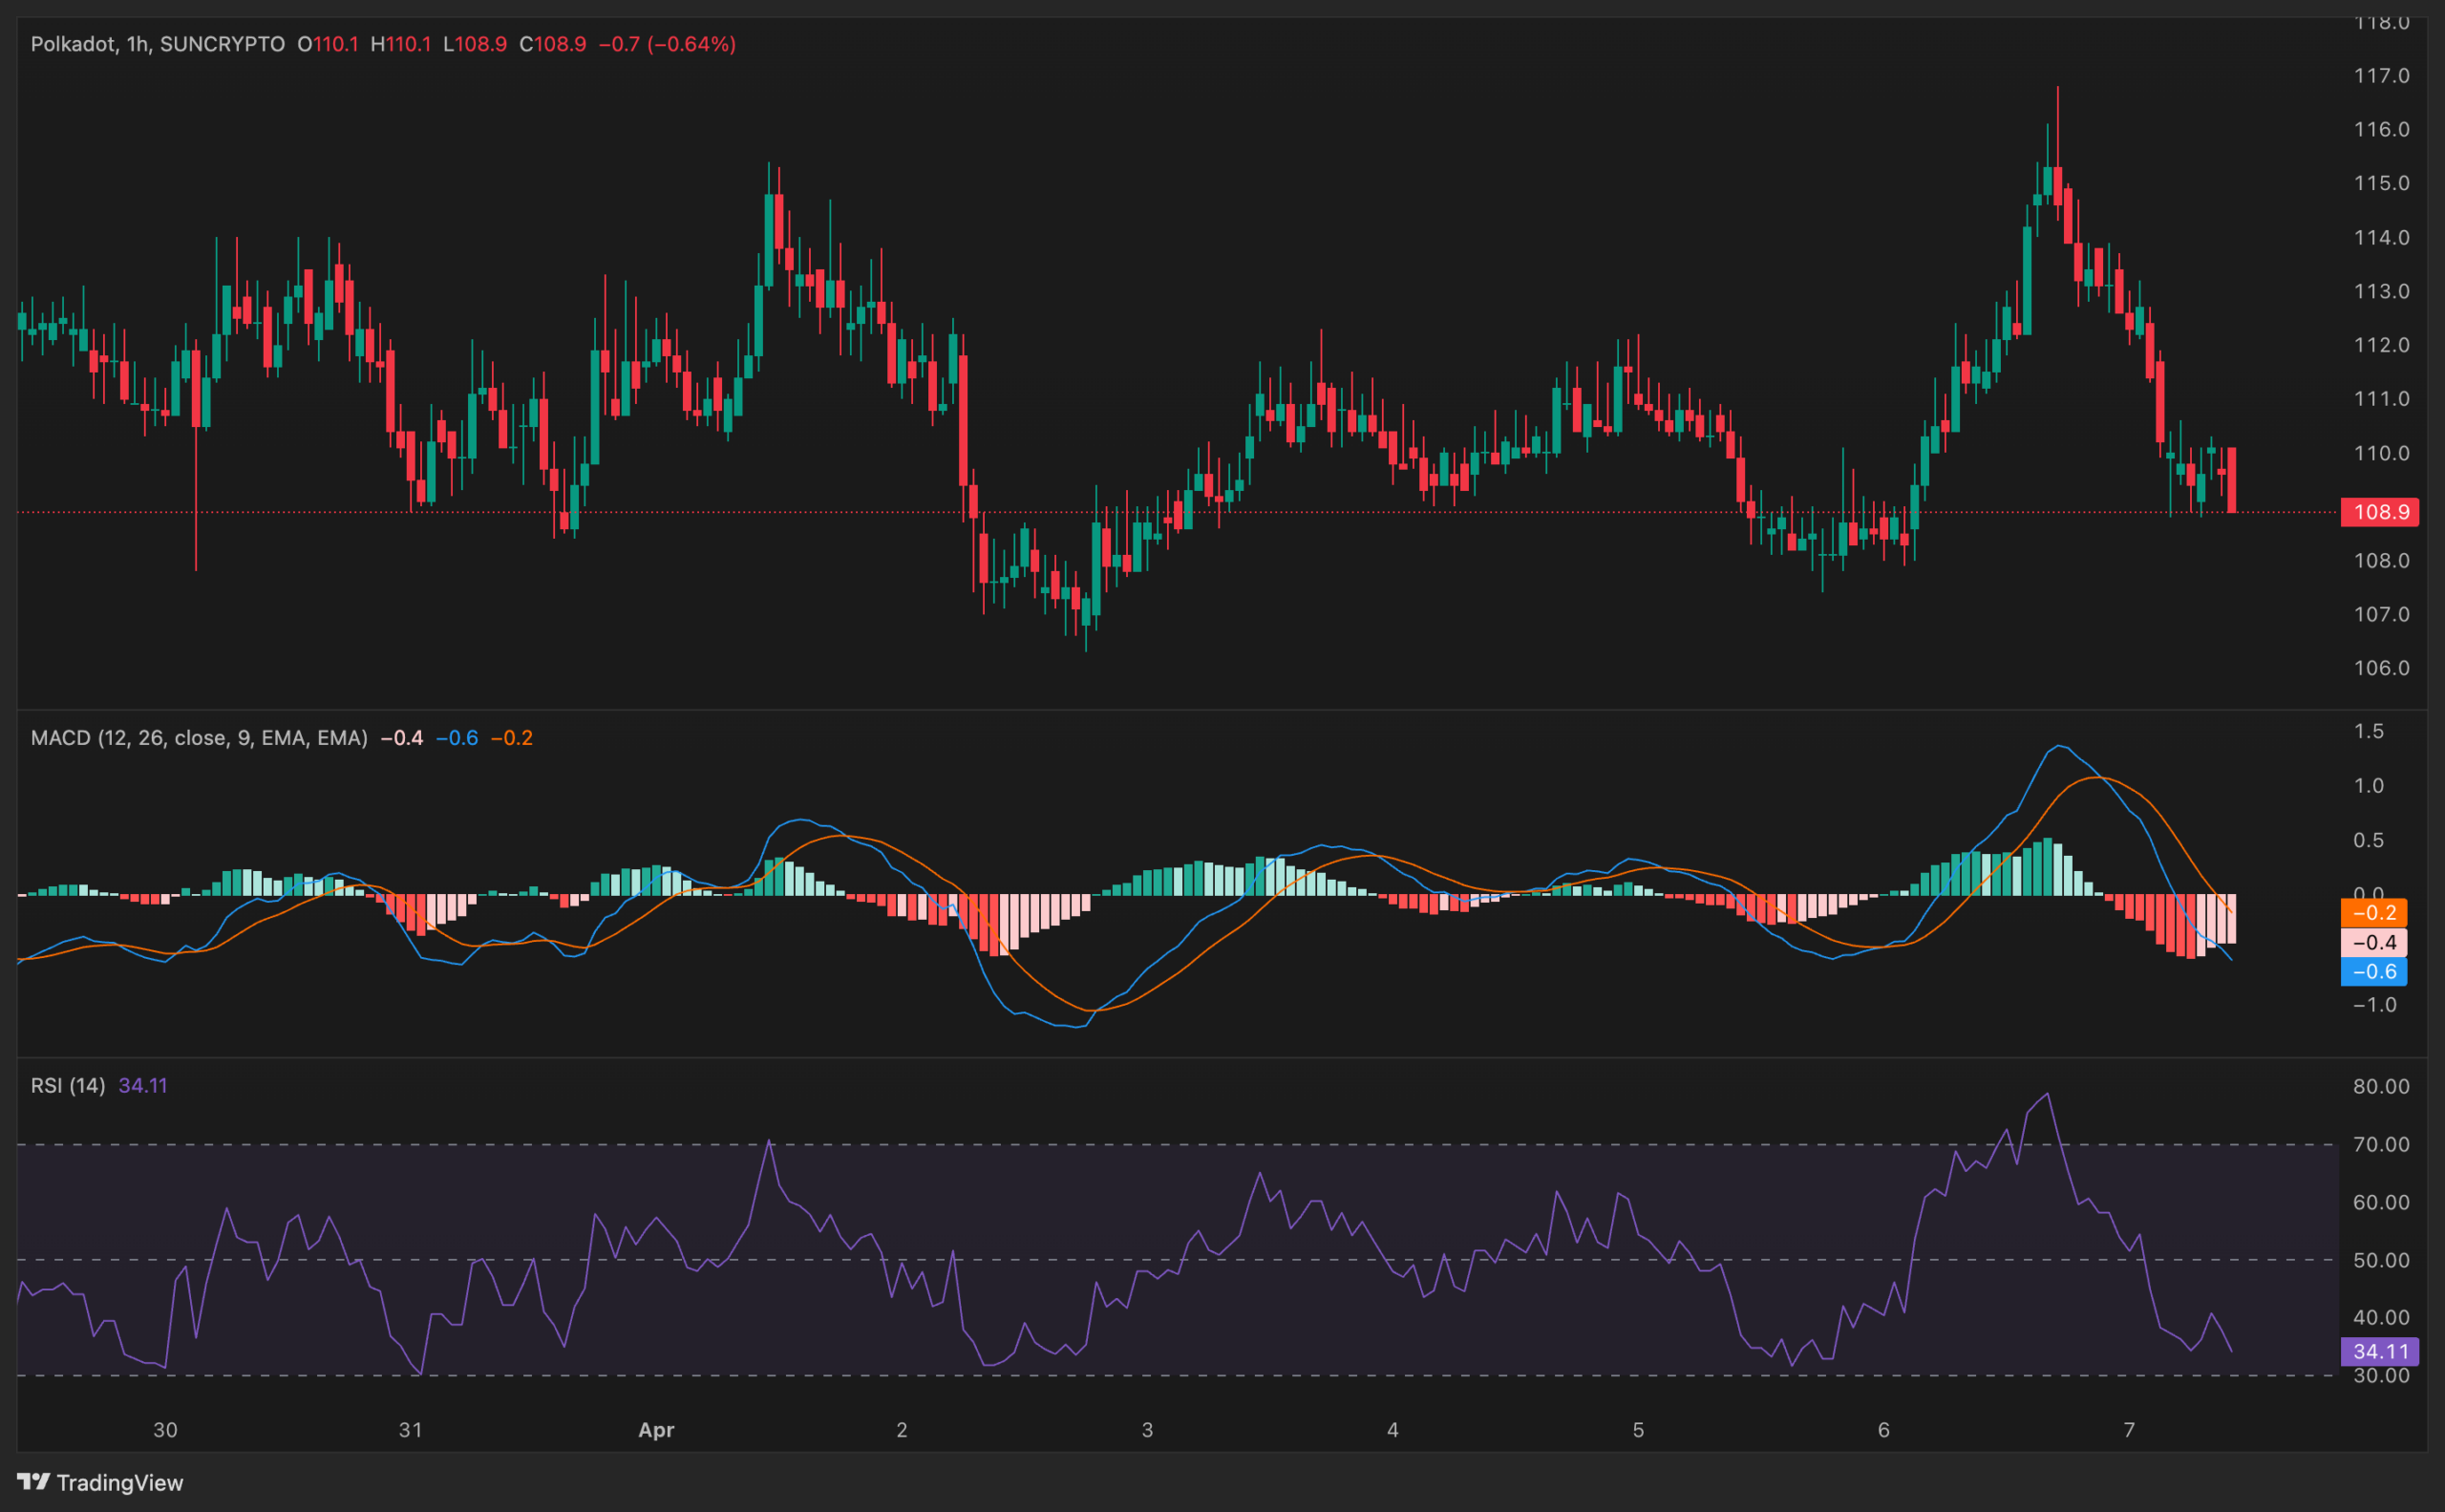Viewport: 2445px width, 1512px height.
Task: Click the Apr label on time axis
Action: [x=656, y=1430]
